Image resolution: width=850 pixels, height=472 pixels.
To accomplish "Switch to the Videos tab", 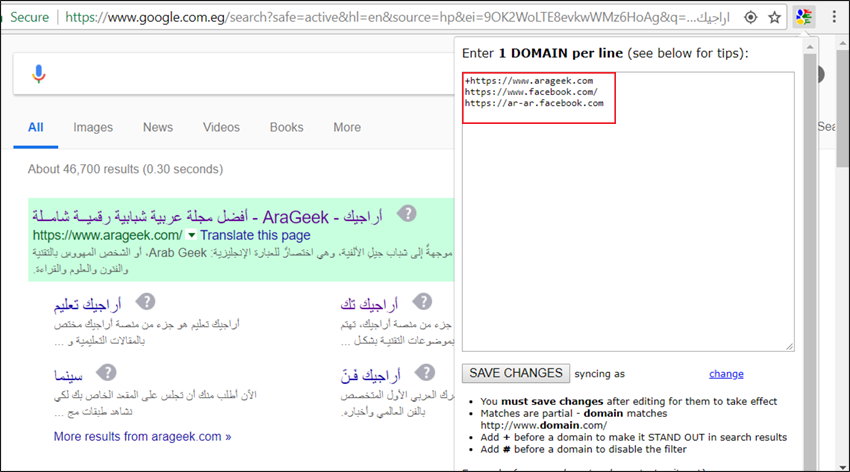I will [221, 127].
